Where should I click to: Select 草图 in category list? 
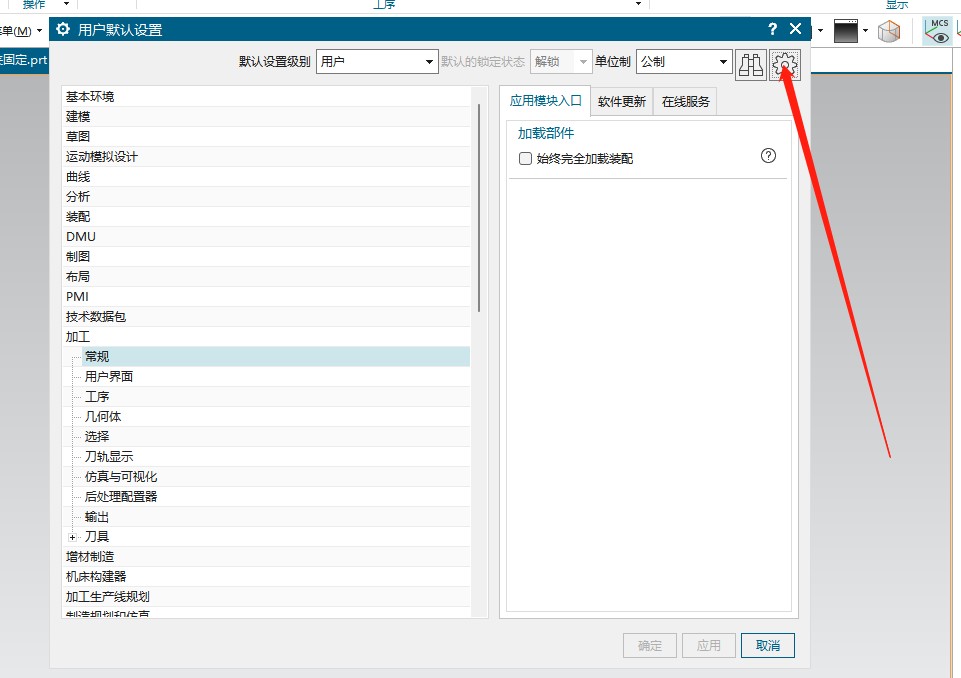pyautogui.click(x=266, y=137)
